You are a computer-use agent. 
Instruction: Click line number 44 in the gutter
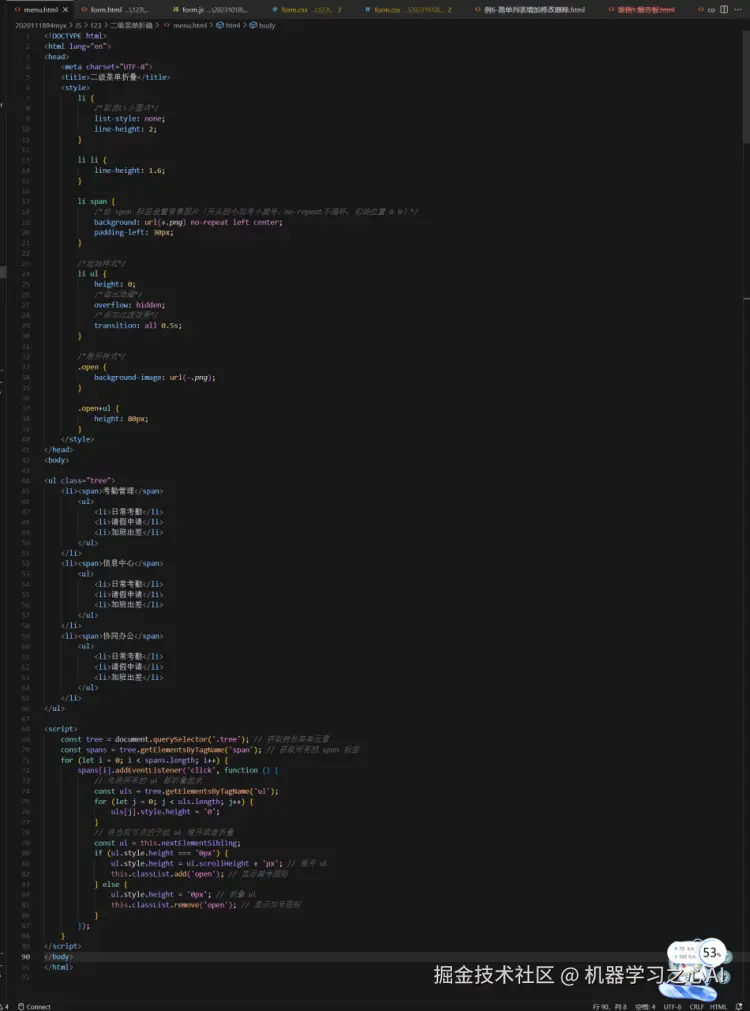26,480
